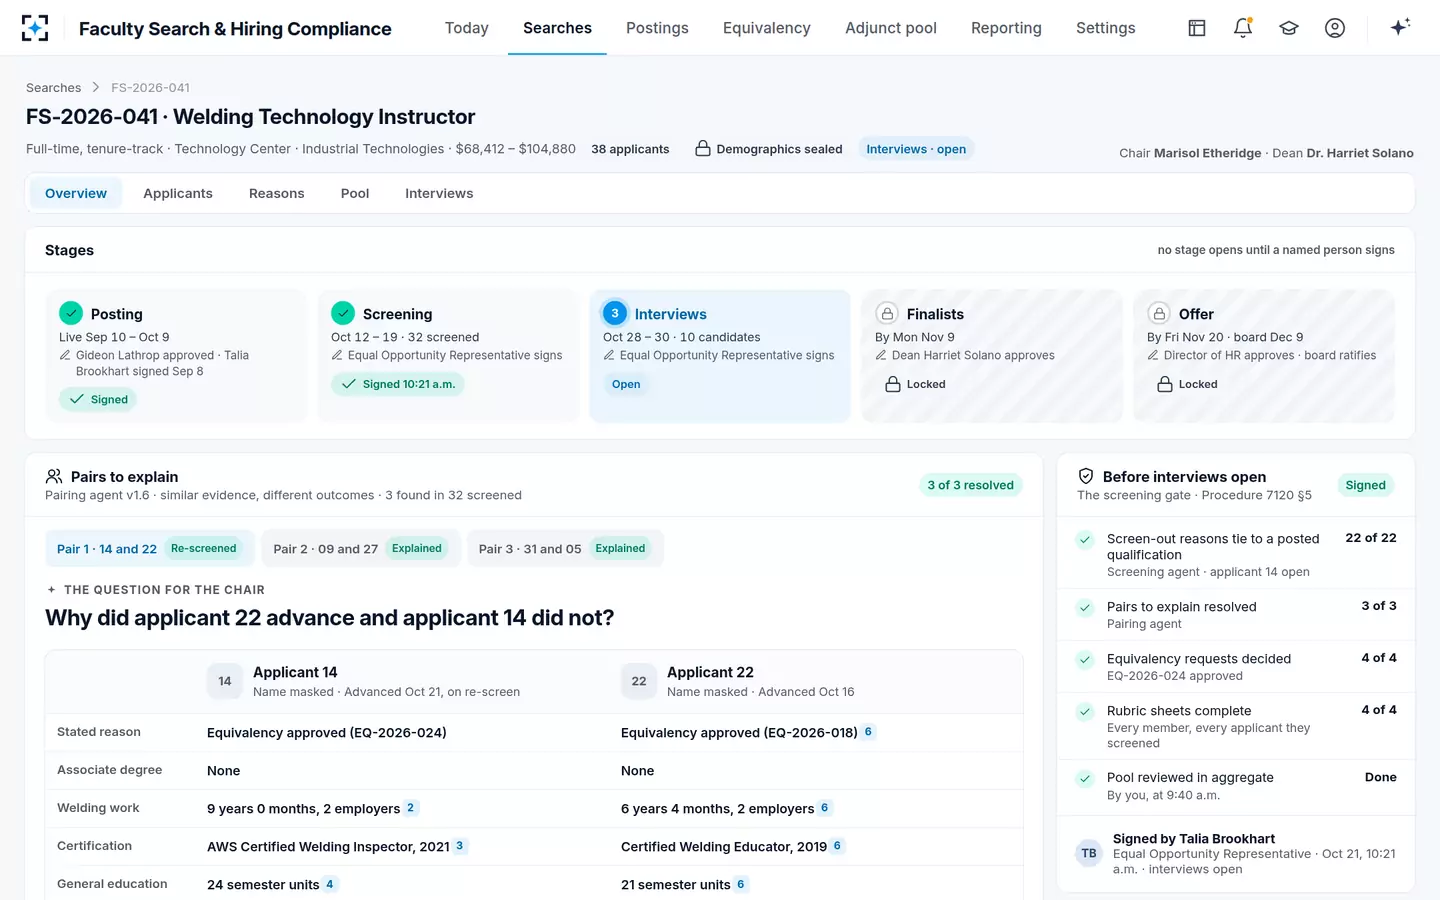Switch to the Applicants tab
The height and width of the screenshot is (900, 1440).
point(178,193)
